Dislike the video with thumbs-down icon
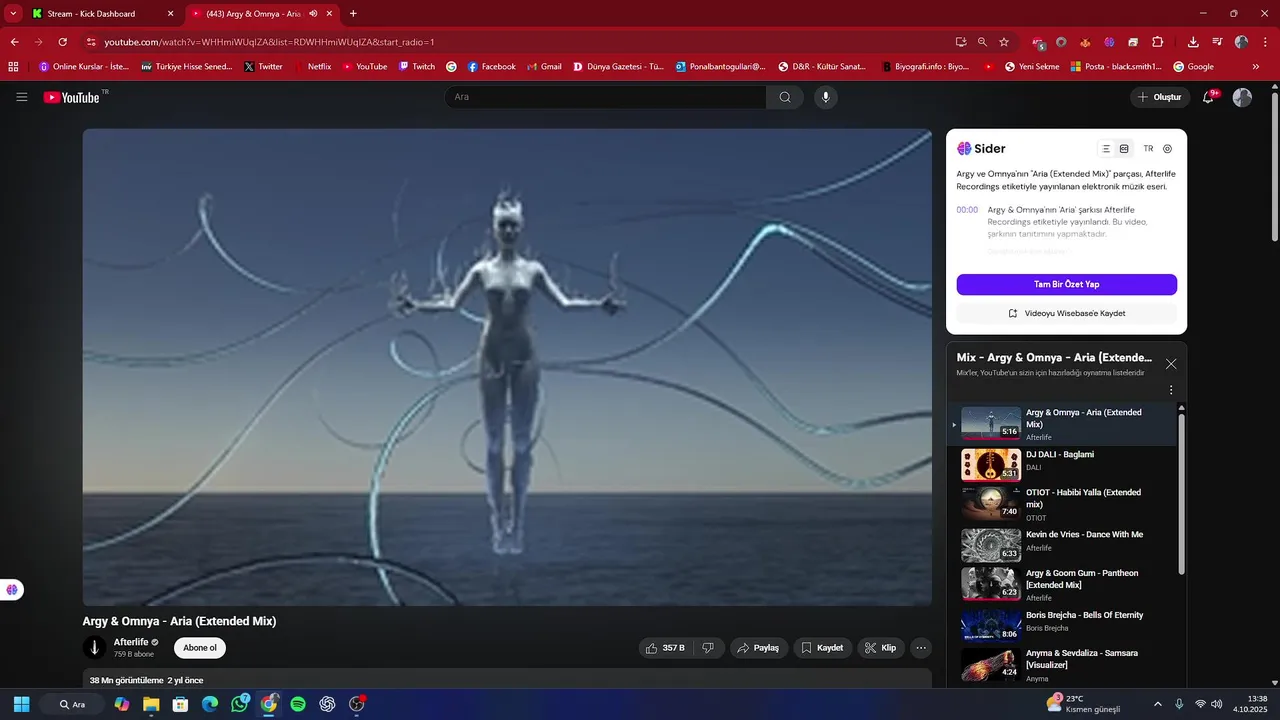Image resolution: width=1280 pixels, height=720 pixels. click(x=708, y=648)
